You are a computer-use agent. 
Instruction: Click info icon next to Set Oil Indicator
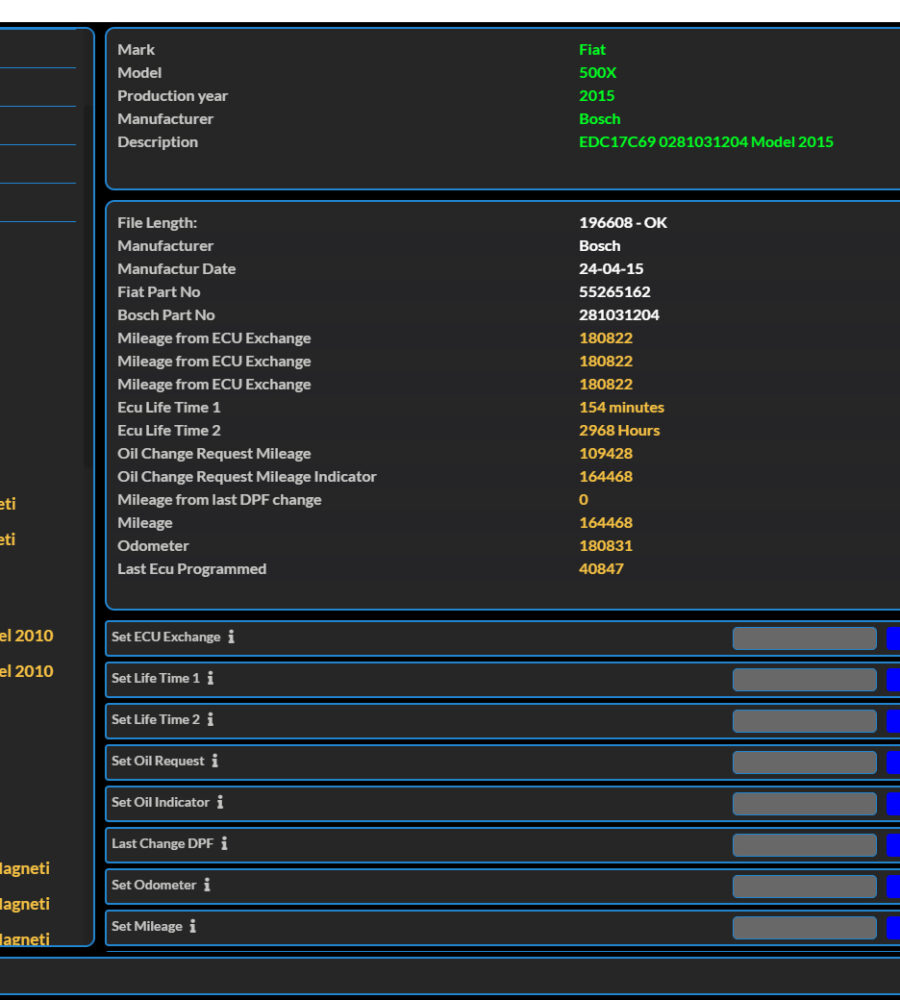tap(220, 802)
